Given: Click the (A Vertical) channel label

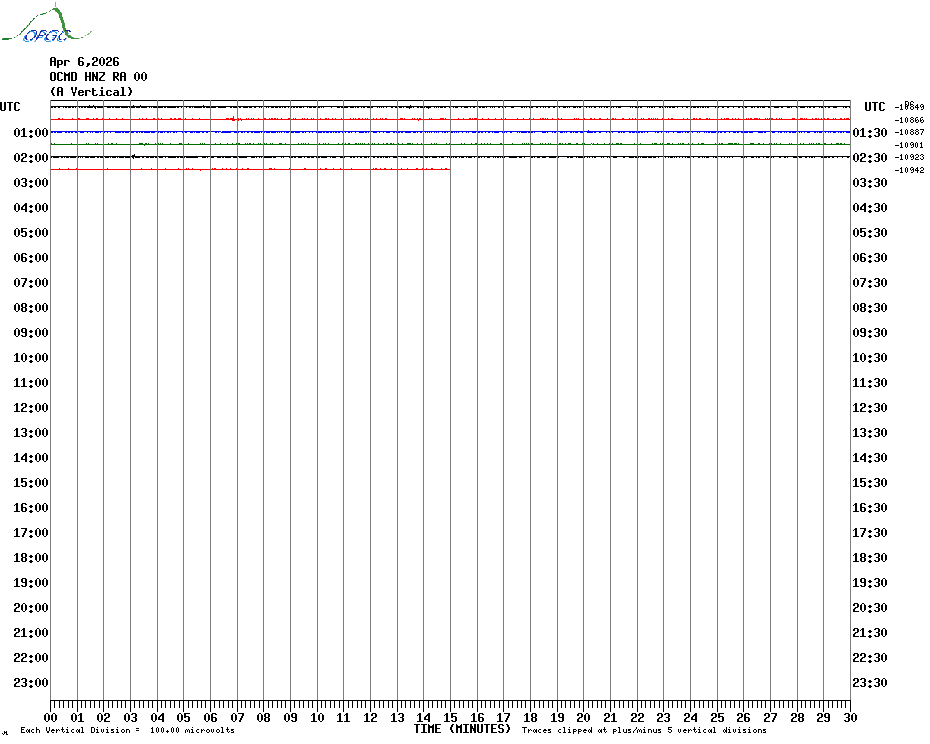Looking at the screenshot, I should tap(91, 92).
